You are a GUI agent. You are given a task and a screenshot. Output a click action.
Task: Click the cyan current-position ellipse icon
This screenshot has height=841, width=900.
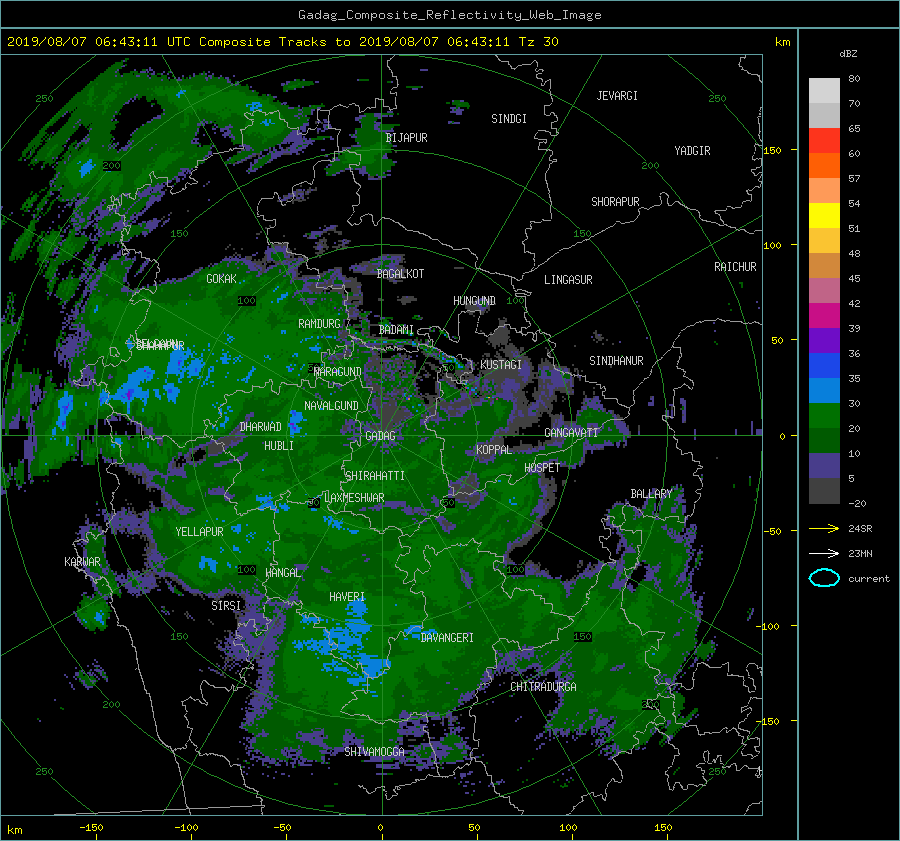(x=824, y=578)
